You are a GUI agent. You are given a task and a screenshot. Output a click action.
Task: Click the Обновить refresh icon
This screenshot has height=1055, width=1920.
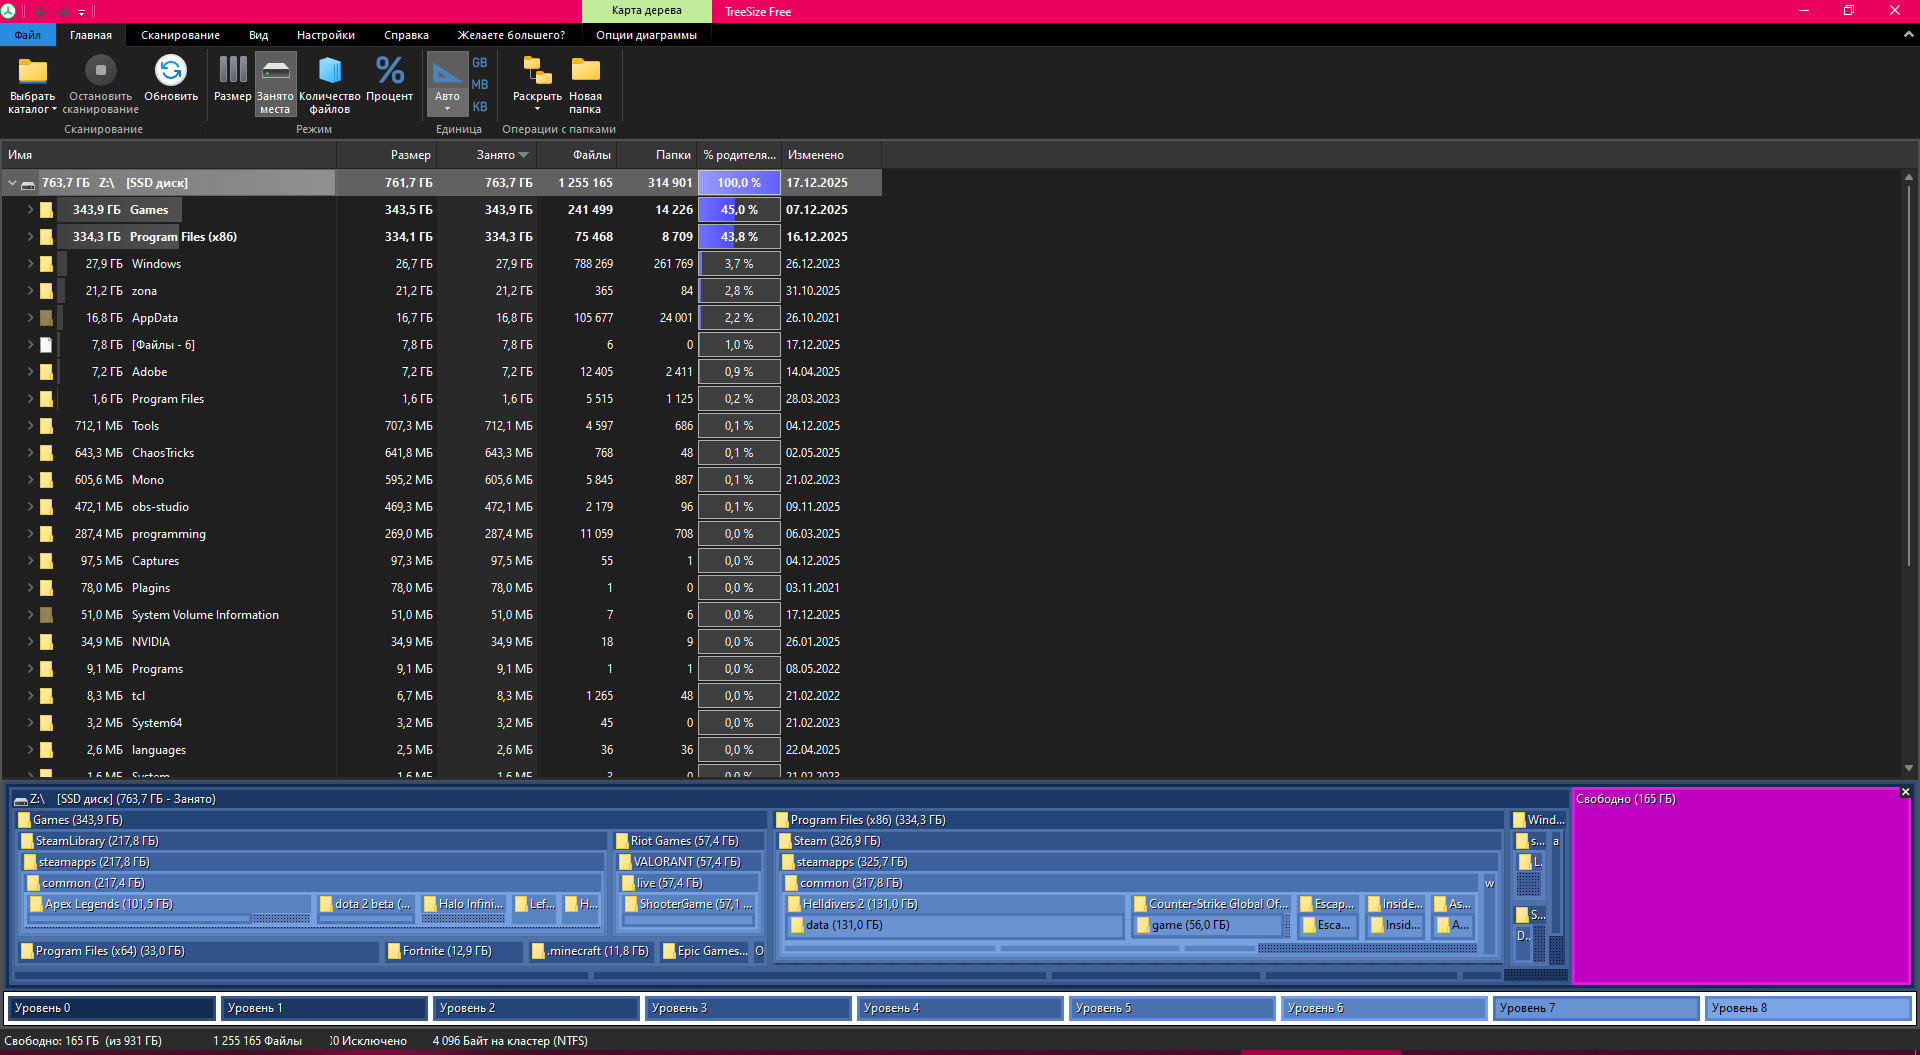click(171, 71)
